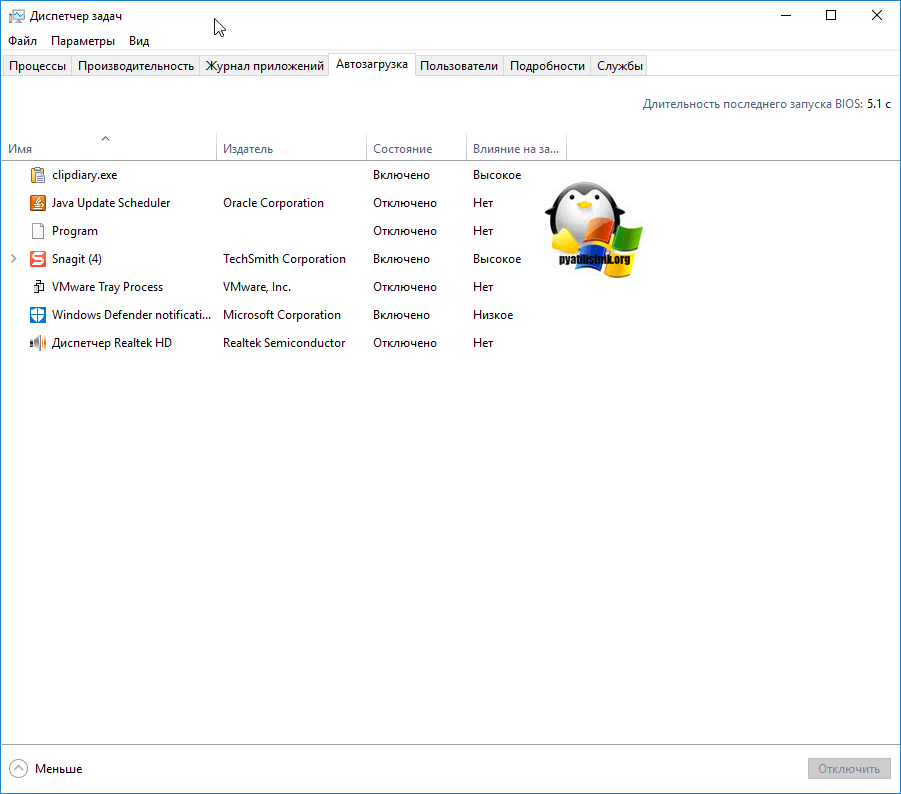Image resolution: width=901 pixels, height=794 pixels.
Task: Select the Java Update Scheduler icon
Action: [38, 203]
